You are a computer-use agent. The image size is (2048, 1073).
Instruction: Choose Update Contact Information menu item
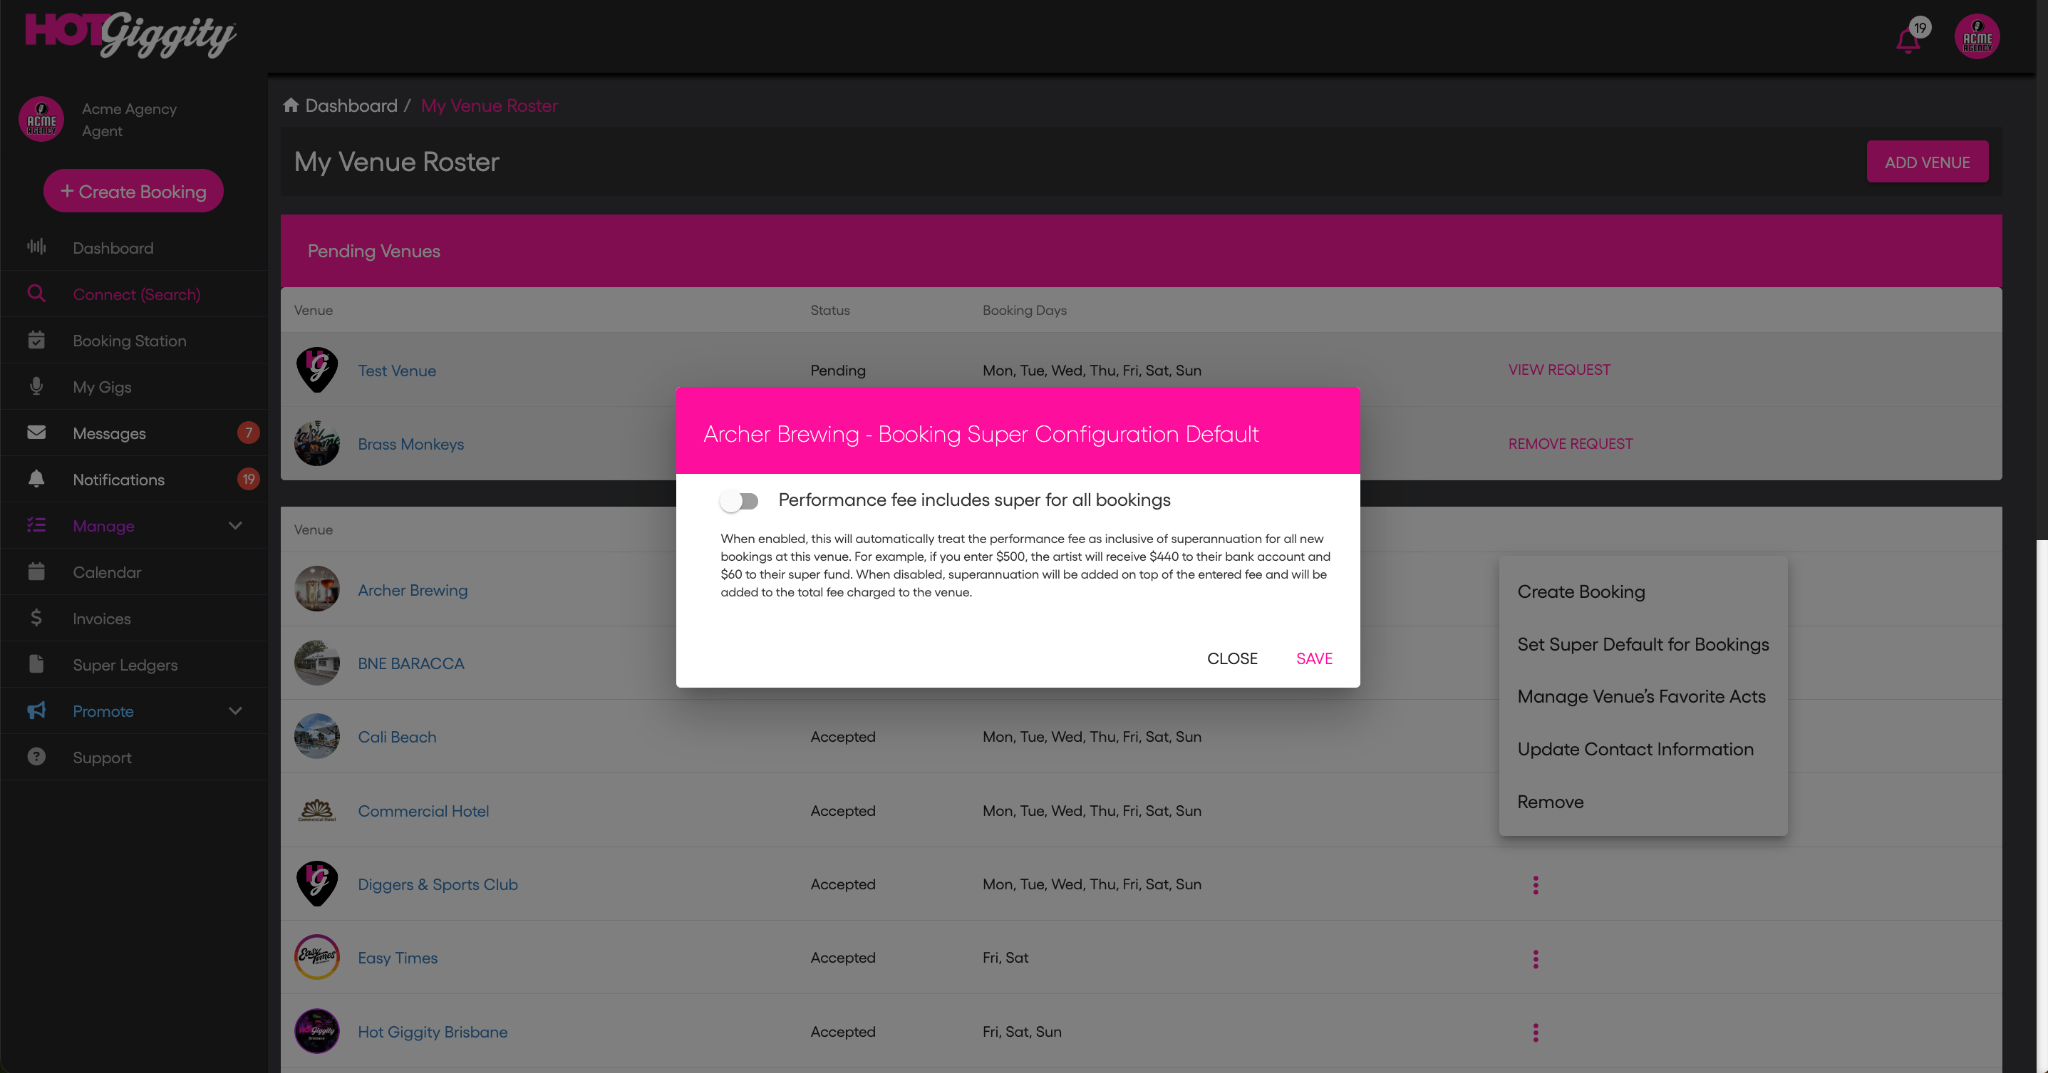[x=1643, y=749]
